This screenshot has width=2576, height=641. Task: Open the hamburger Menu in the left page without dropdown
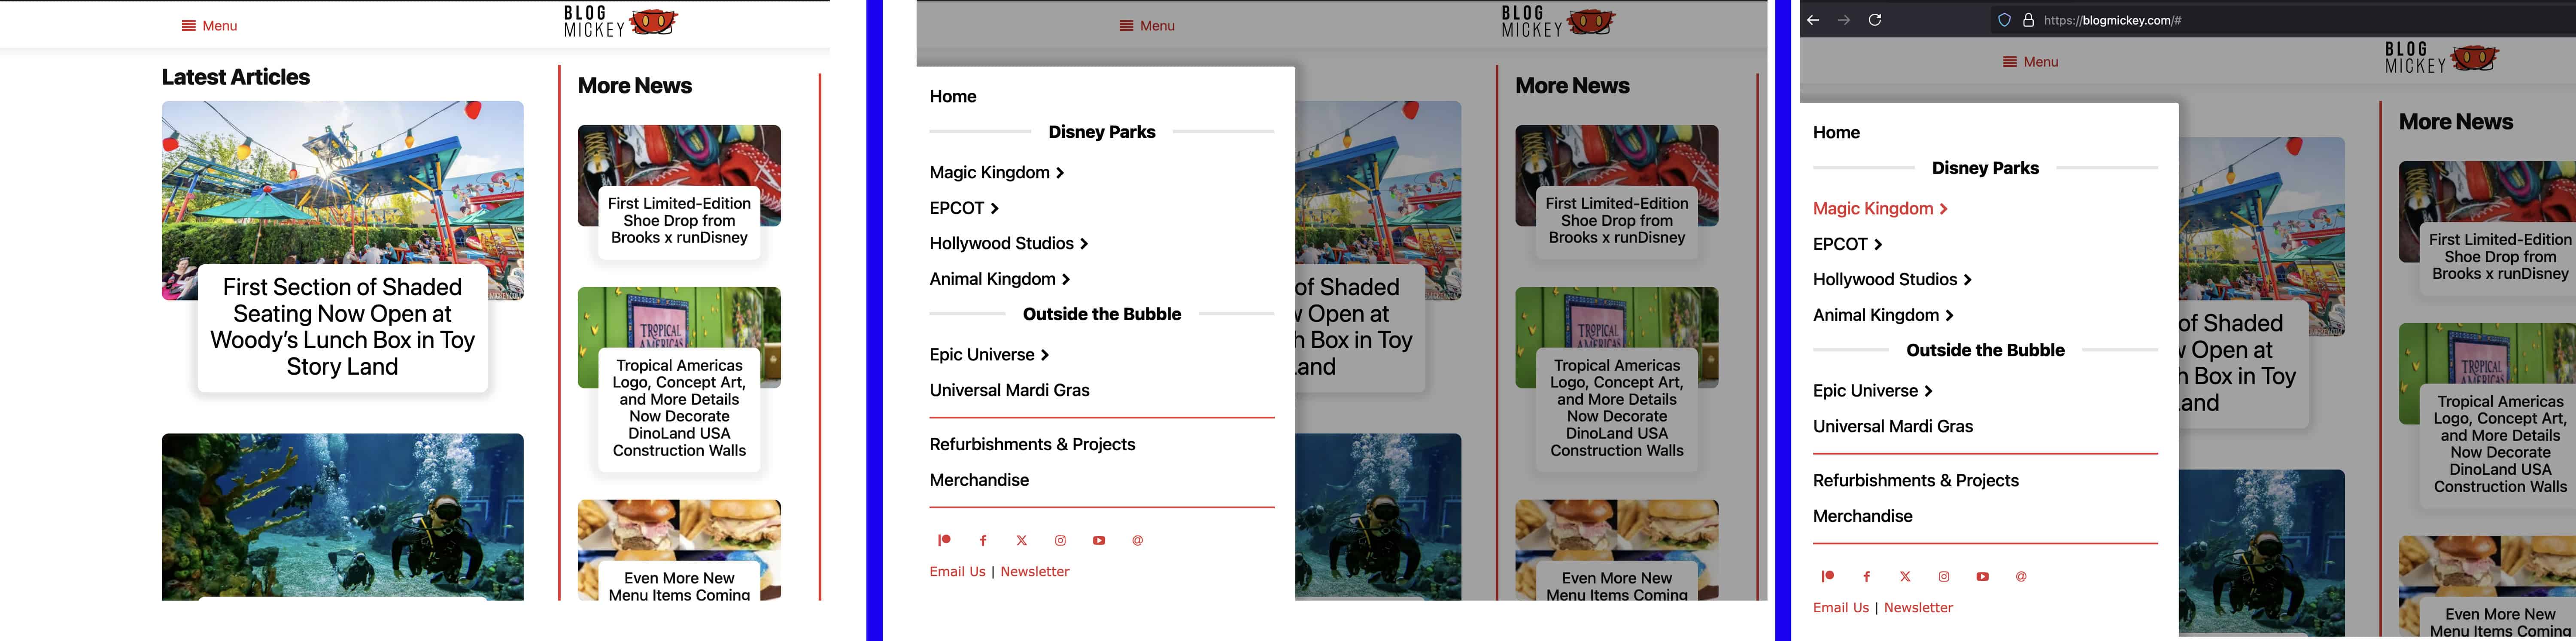point(209,26)
